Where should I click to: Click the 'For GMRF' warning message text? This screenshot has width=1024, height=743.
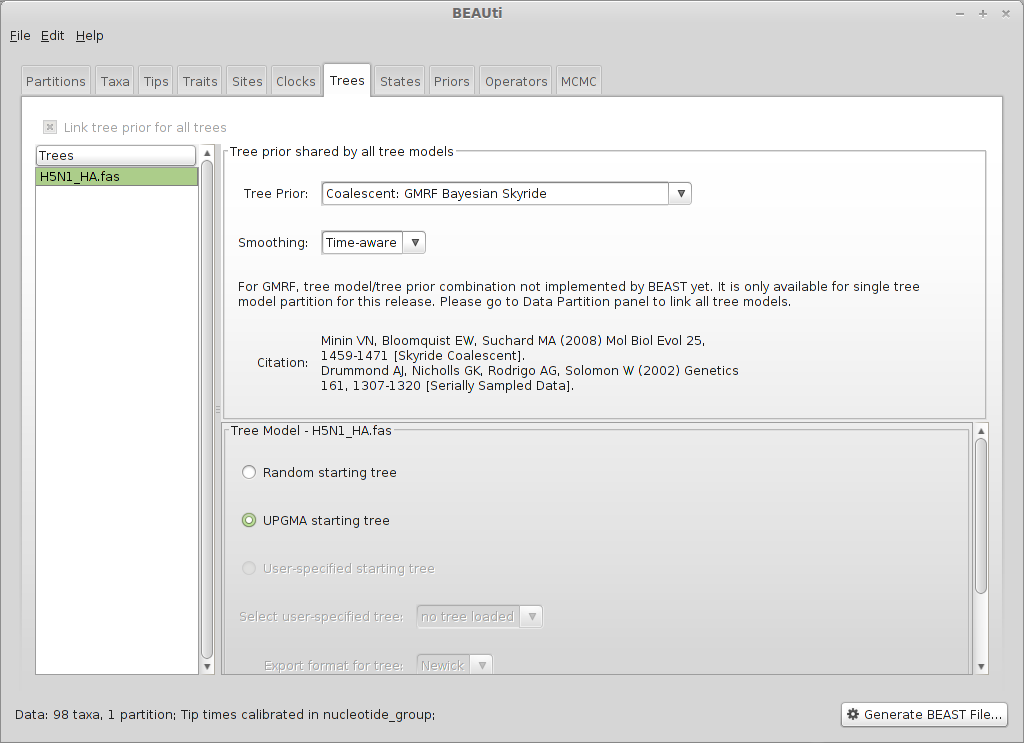point(579,294)
